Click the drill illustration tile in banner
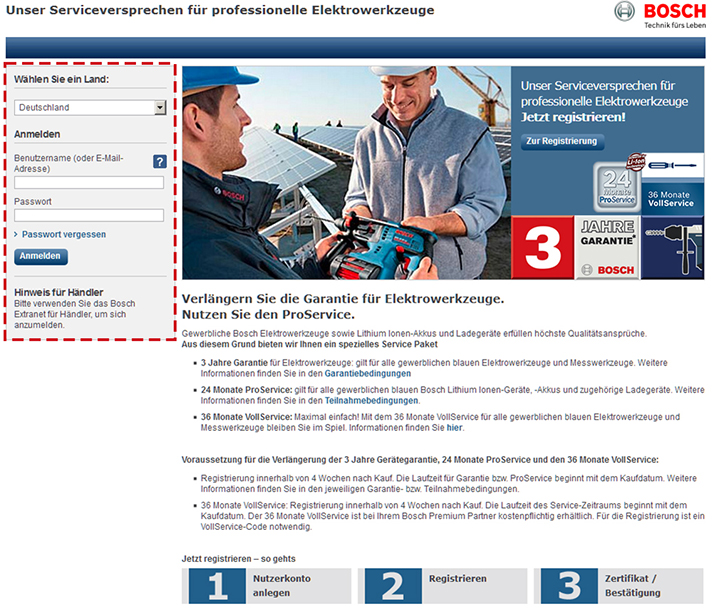Screen dimensions: 712x611 point(673,246)
